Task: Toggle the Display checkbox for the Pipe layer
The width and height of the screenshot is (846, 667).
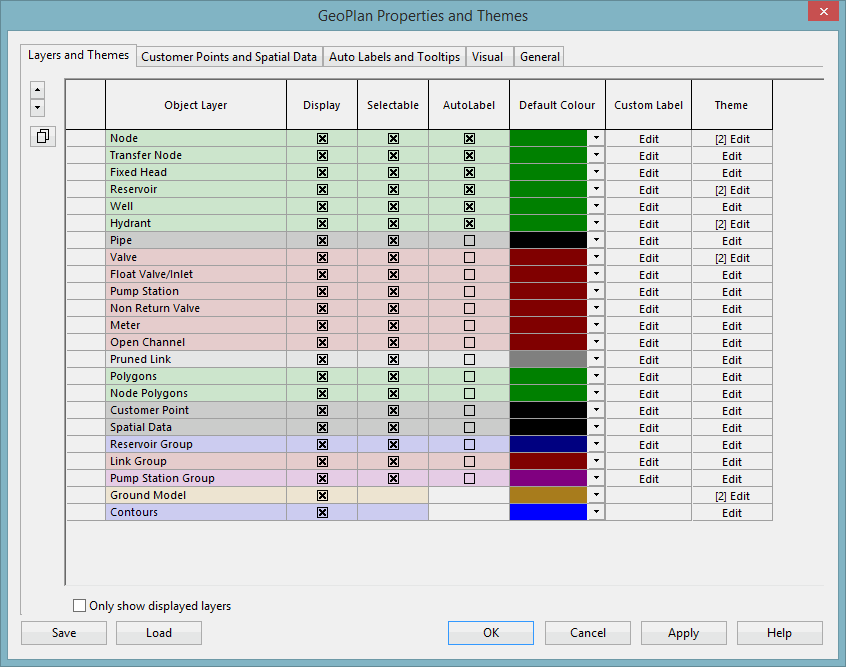Action: click(x=321, y=240)
